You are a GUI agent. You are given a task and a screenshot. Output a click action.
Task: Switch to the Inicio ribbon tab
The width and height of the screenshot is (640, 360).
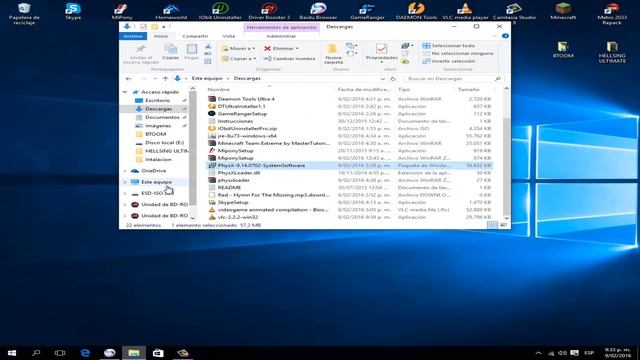[161, 36]
